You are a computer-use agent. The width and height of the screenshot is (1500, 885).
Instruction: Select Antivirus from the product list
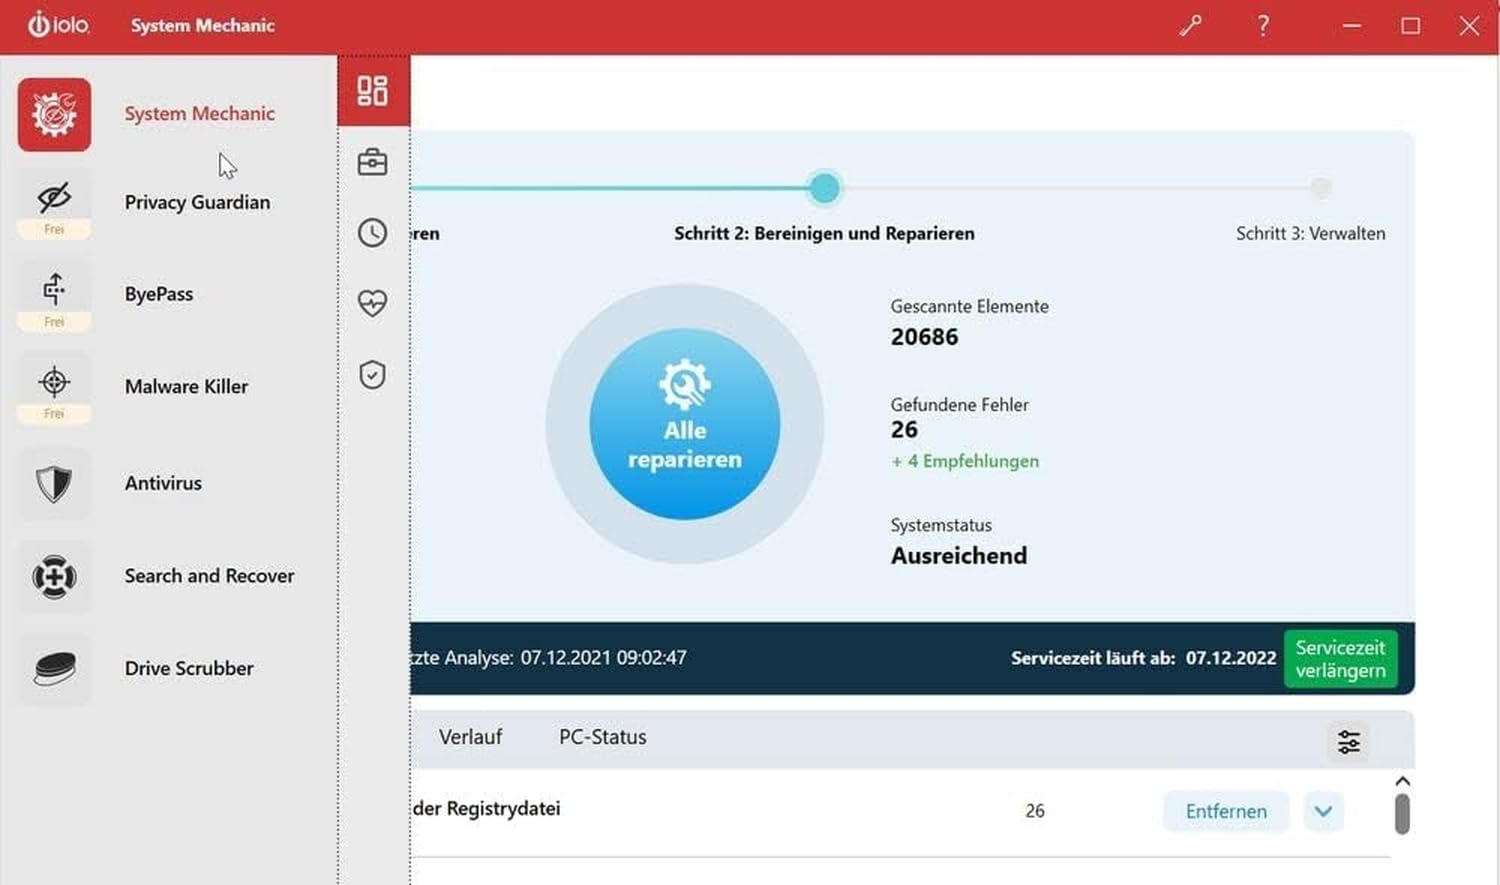click(163, 483)
